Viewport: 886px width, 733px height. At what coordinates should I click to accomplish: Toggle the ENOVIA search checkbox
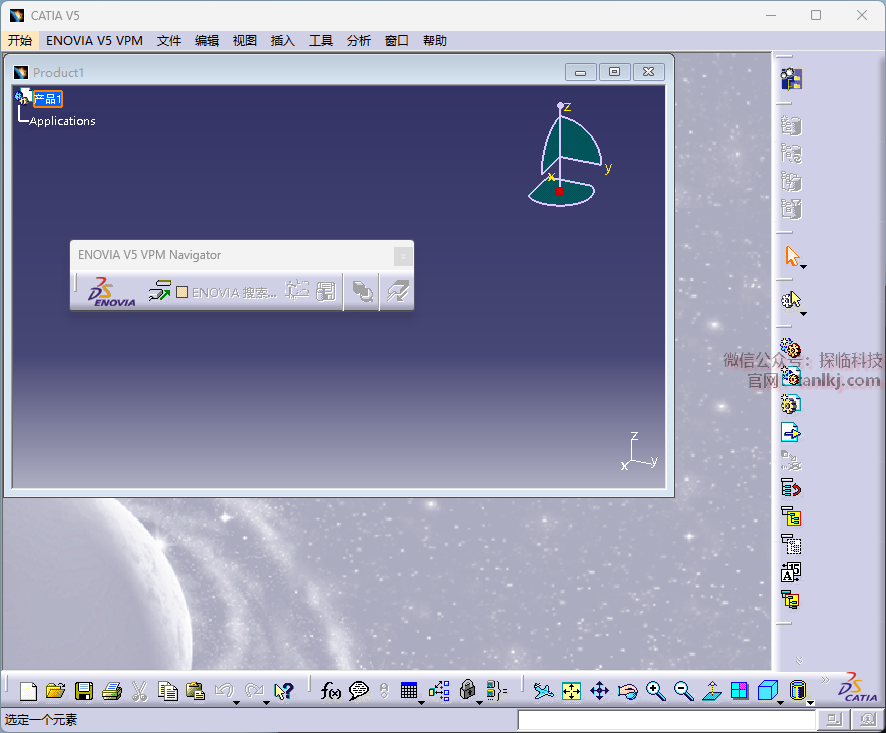click(182, 293)
